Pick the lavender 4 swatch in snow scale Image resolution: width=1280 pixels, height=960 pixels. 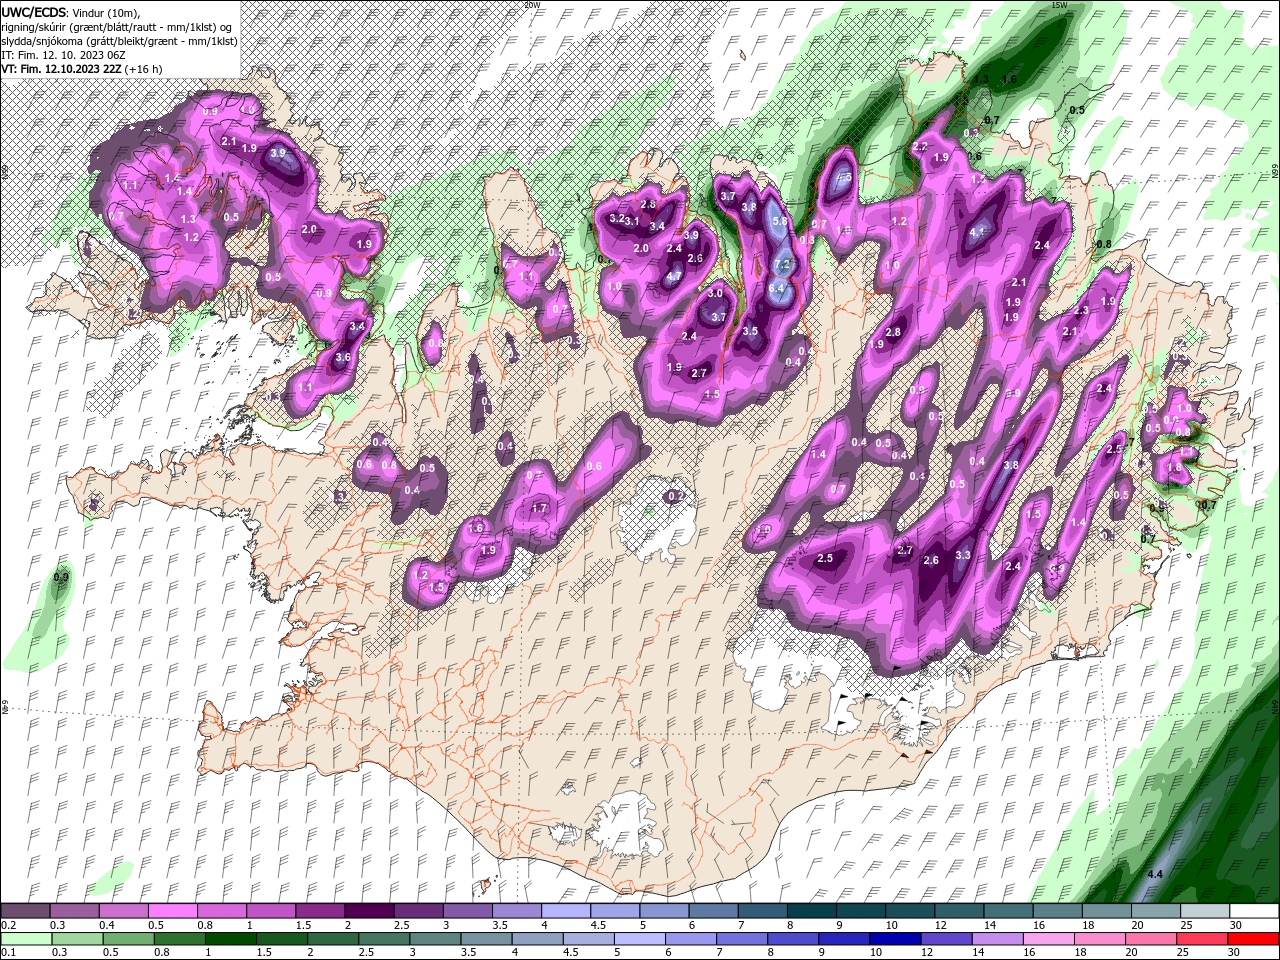[566, 911]
